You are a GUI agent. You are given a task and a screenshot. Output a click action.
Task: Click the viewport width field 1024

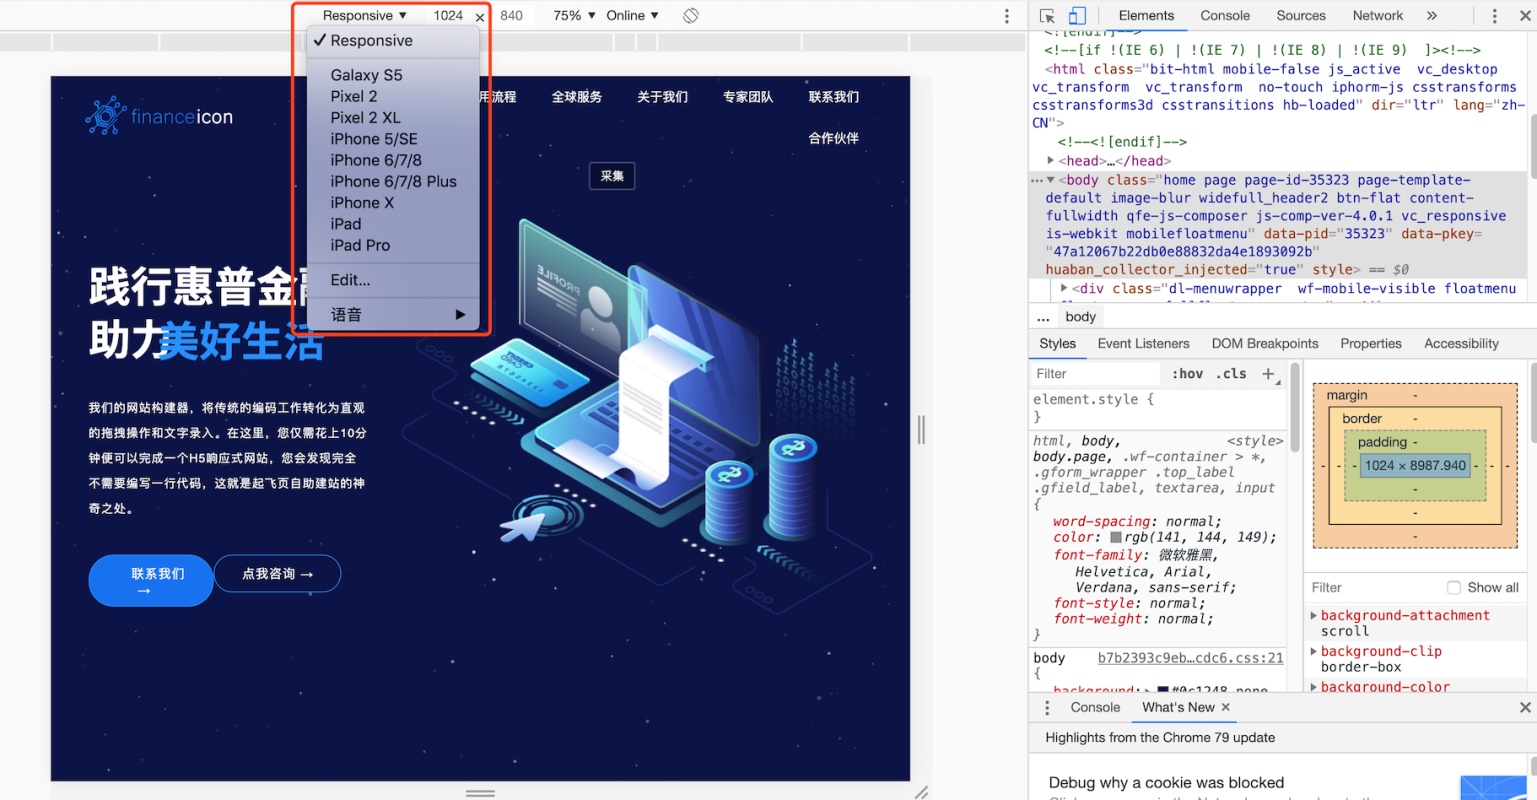tap(448, 15)
